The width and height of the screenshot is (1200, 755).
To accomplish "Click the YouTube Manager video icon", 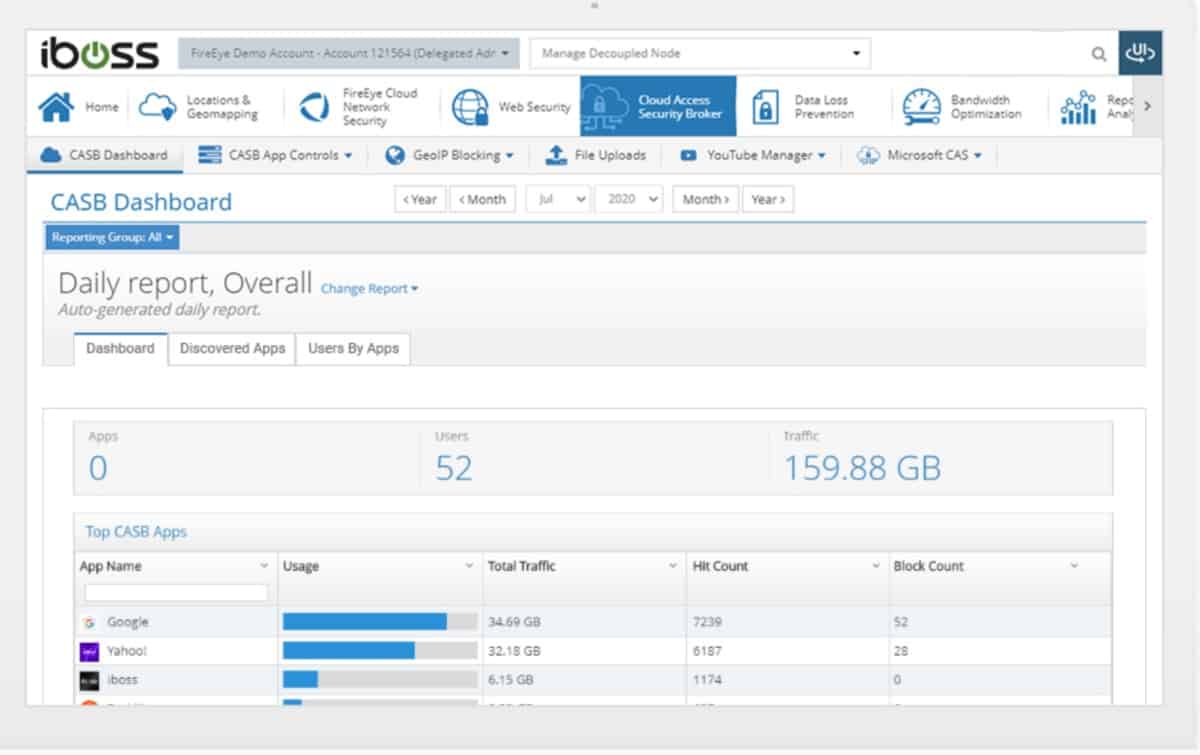I will 688,156.
